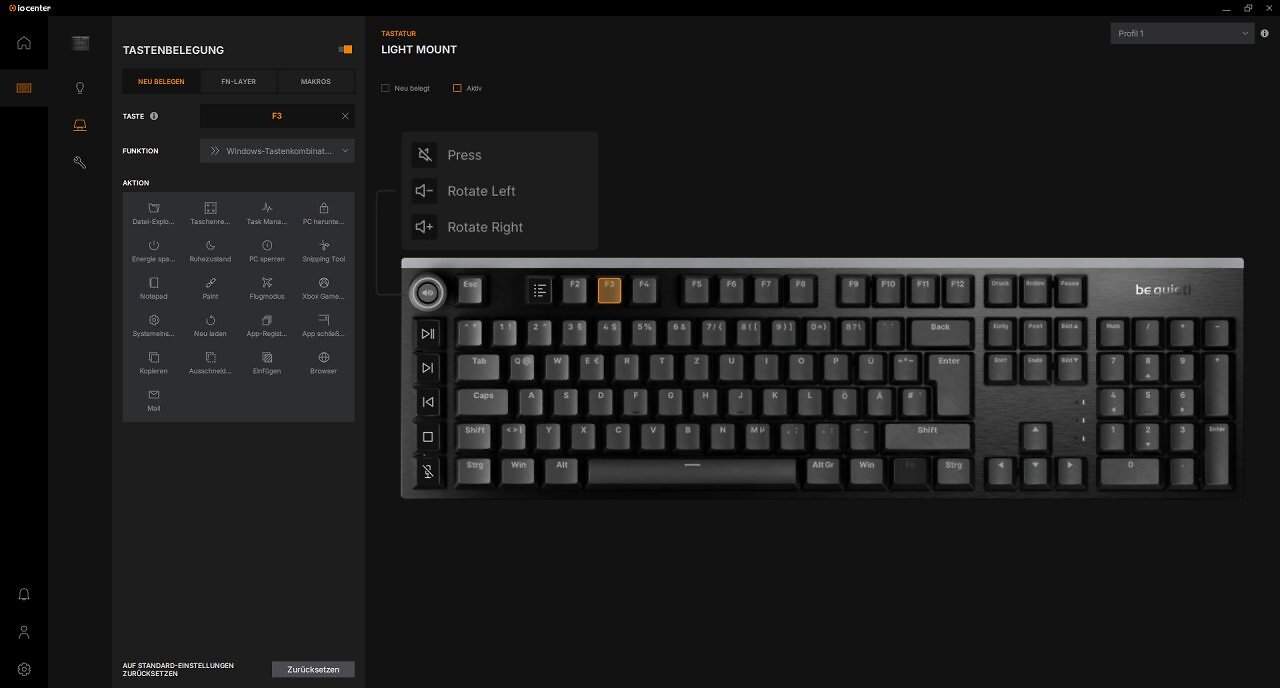
Task: Open the settings gear in sidebar
Action: pos(24,669)
